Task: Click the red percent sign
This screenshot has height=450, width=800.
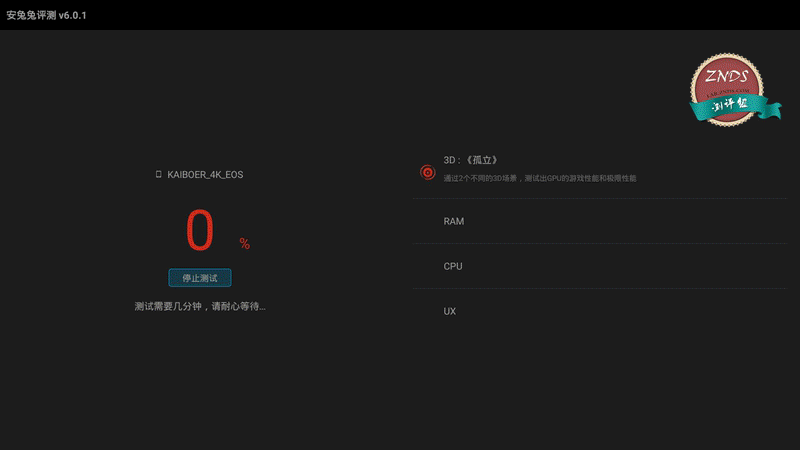Action: pos(245,243)
